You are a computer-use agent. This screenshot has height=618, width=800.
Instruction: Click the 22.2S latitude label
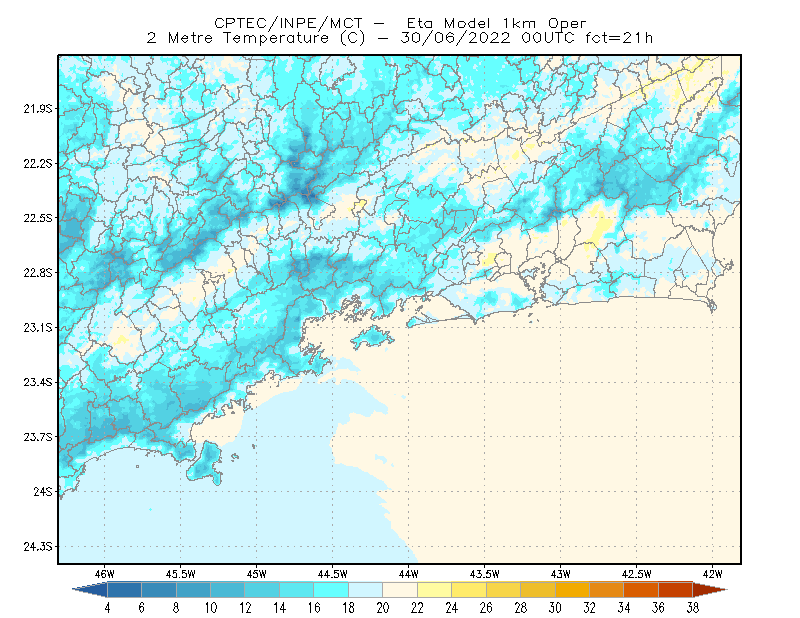pyautogui.click(x=38, y=163)
